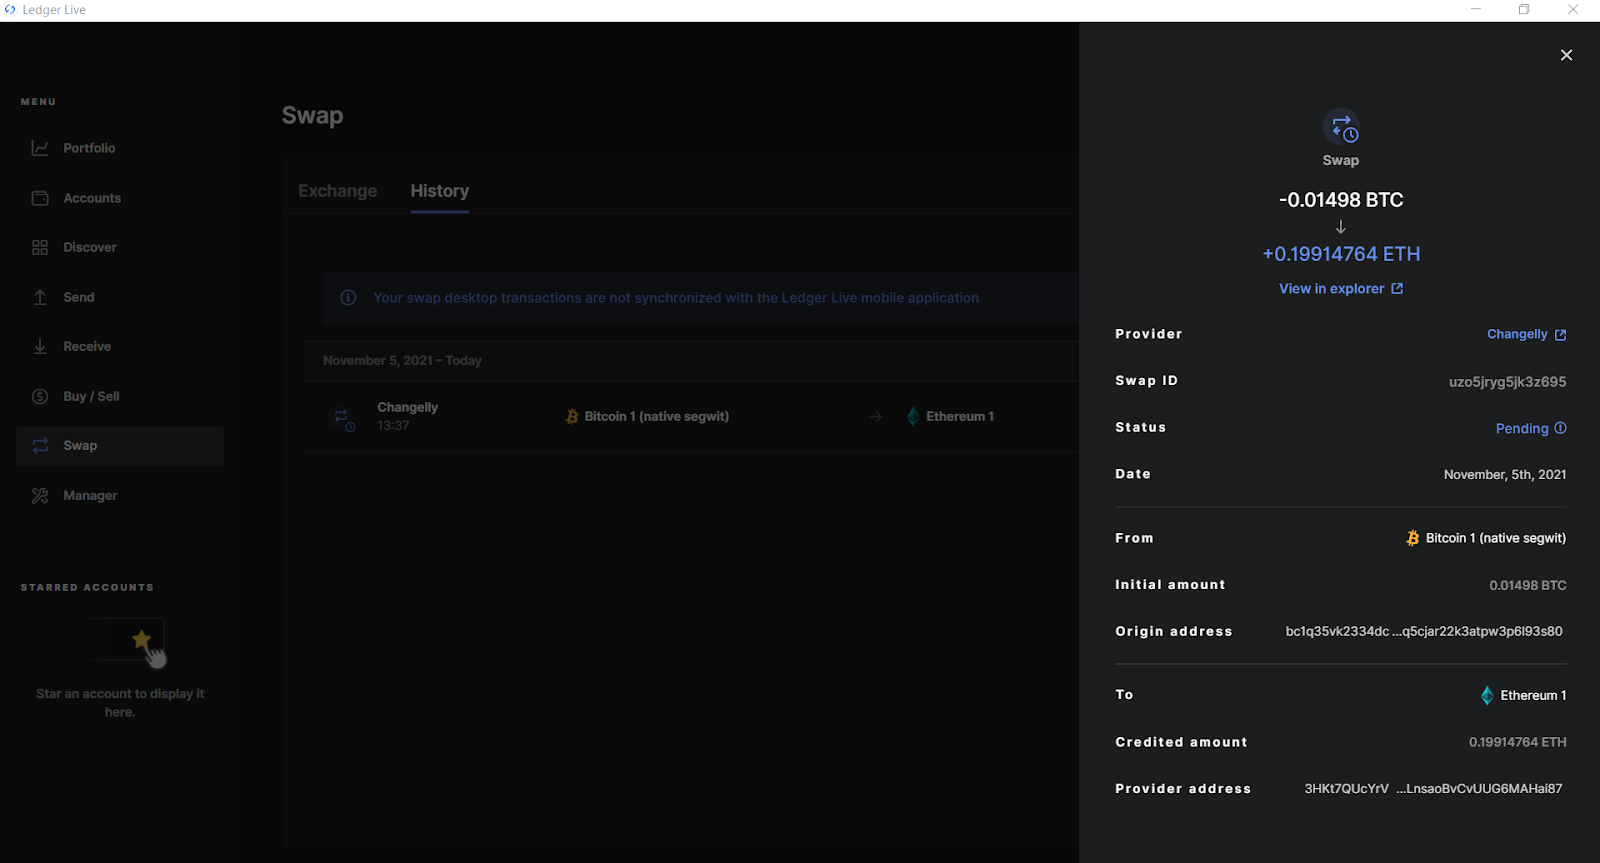Click the date November, 5th, 2021
Viewport: 1600px width, 863px height.
click(1505, 475)
